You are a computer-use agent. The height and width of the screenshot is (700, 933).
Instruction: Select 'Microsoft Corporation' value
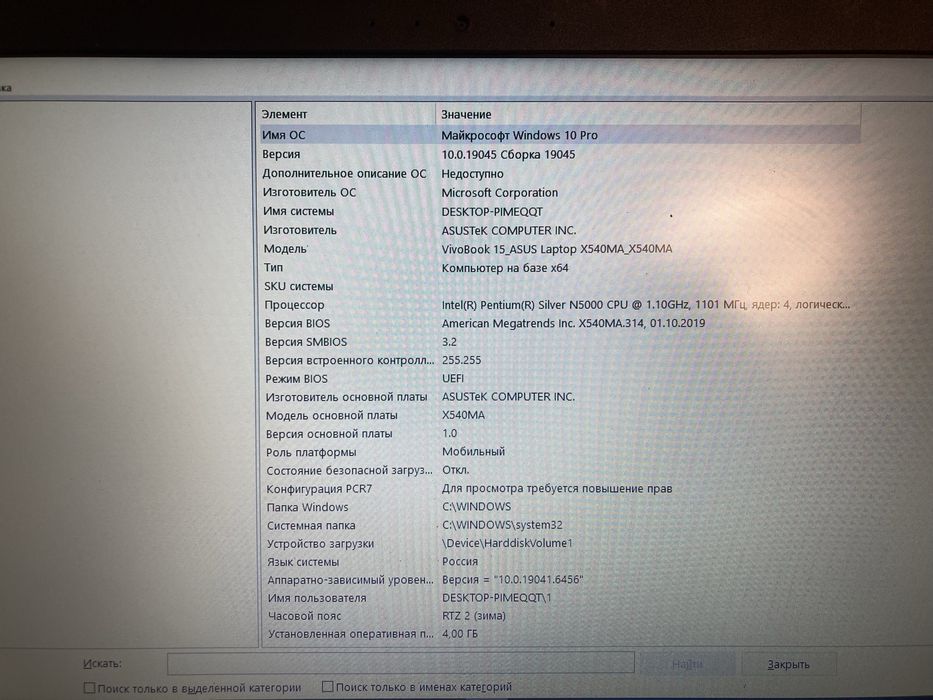pyautogui.click(x=500, y=193)
